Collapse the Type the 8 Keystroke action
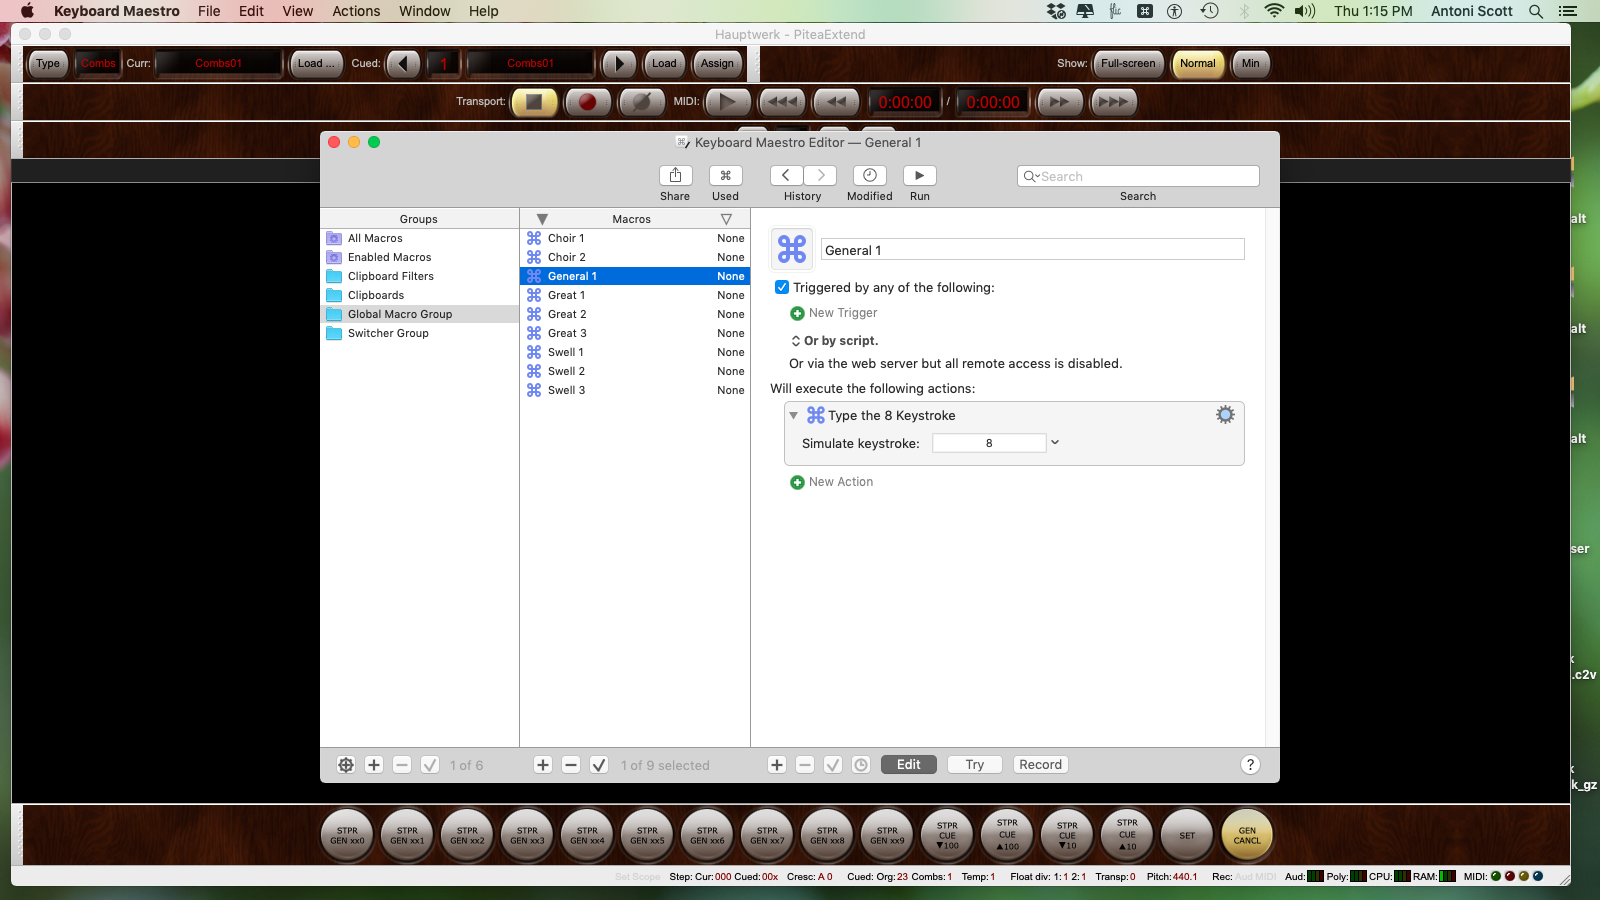The height and width of the screenshot is (900, 1600). pyautogui.click(x=793, y=415)
